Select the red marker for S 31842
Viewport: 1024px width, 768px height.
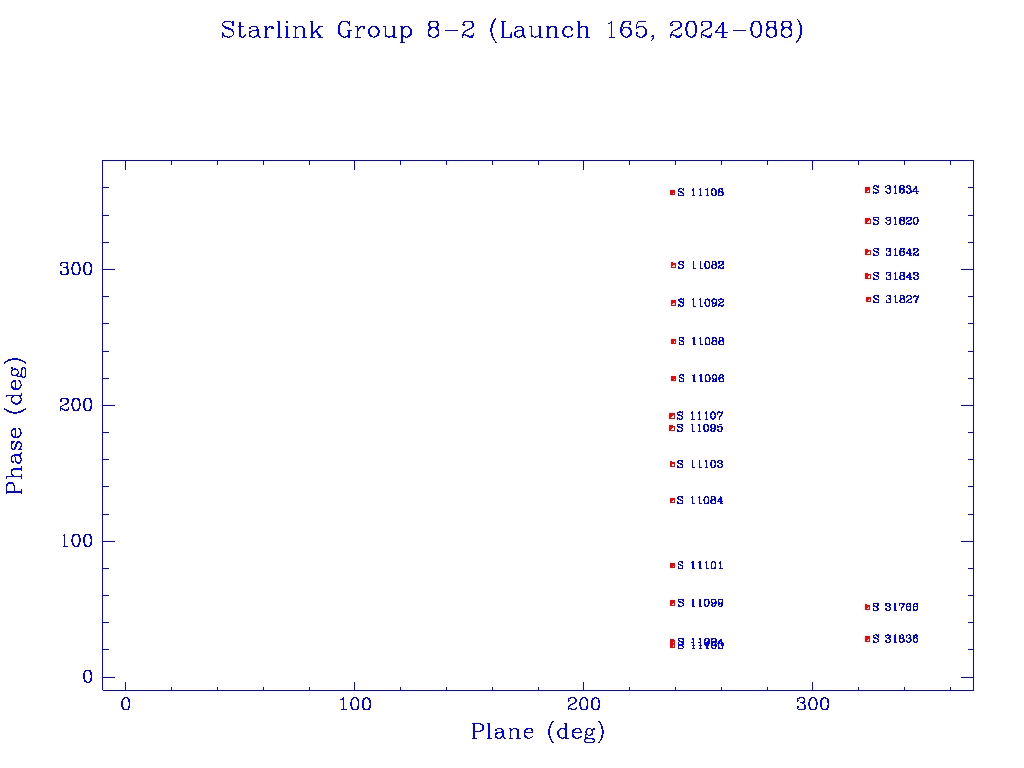point(868,252)
